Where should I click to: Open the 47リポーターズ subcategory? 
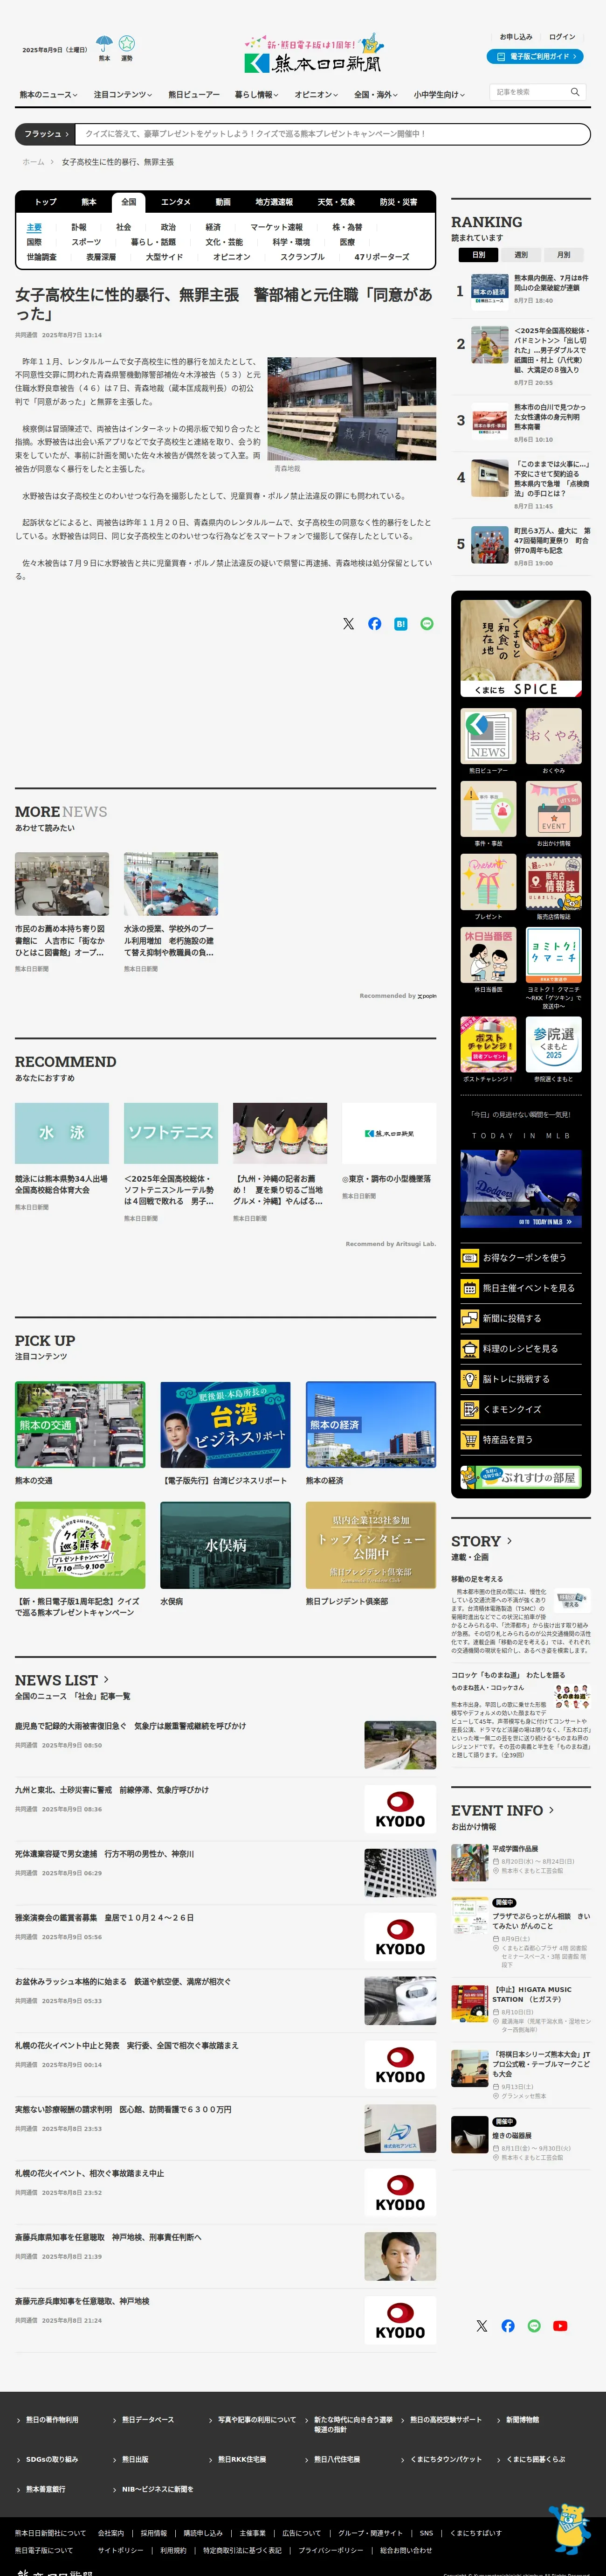[382, 257]
